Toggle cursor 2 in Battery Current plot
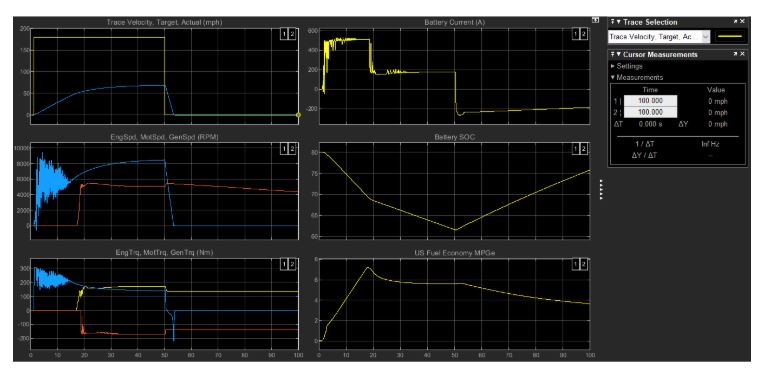This screenshot has width=759, height=374. [583, 33]
